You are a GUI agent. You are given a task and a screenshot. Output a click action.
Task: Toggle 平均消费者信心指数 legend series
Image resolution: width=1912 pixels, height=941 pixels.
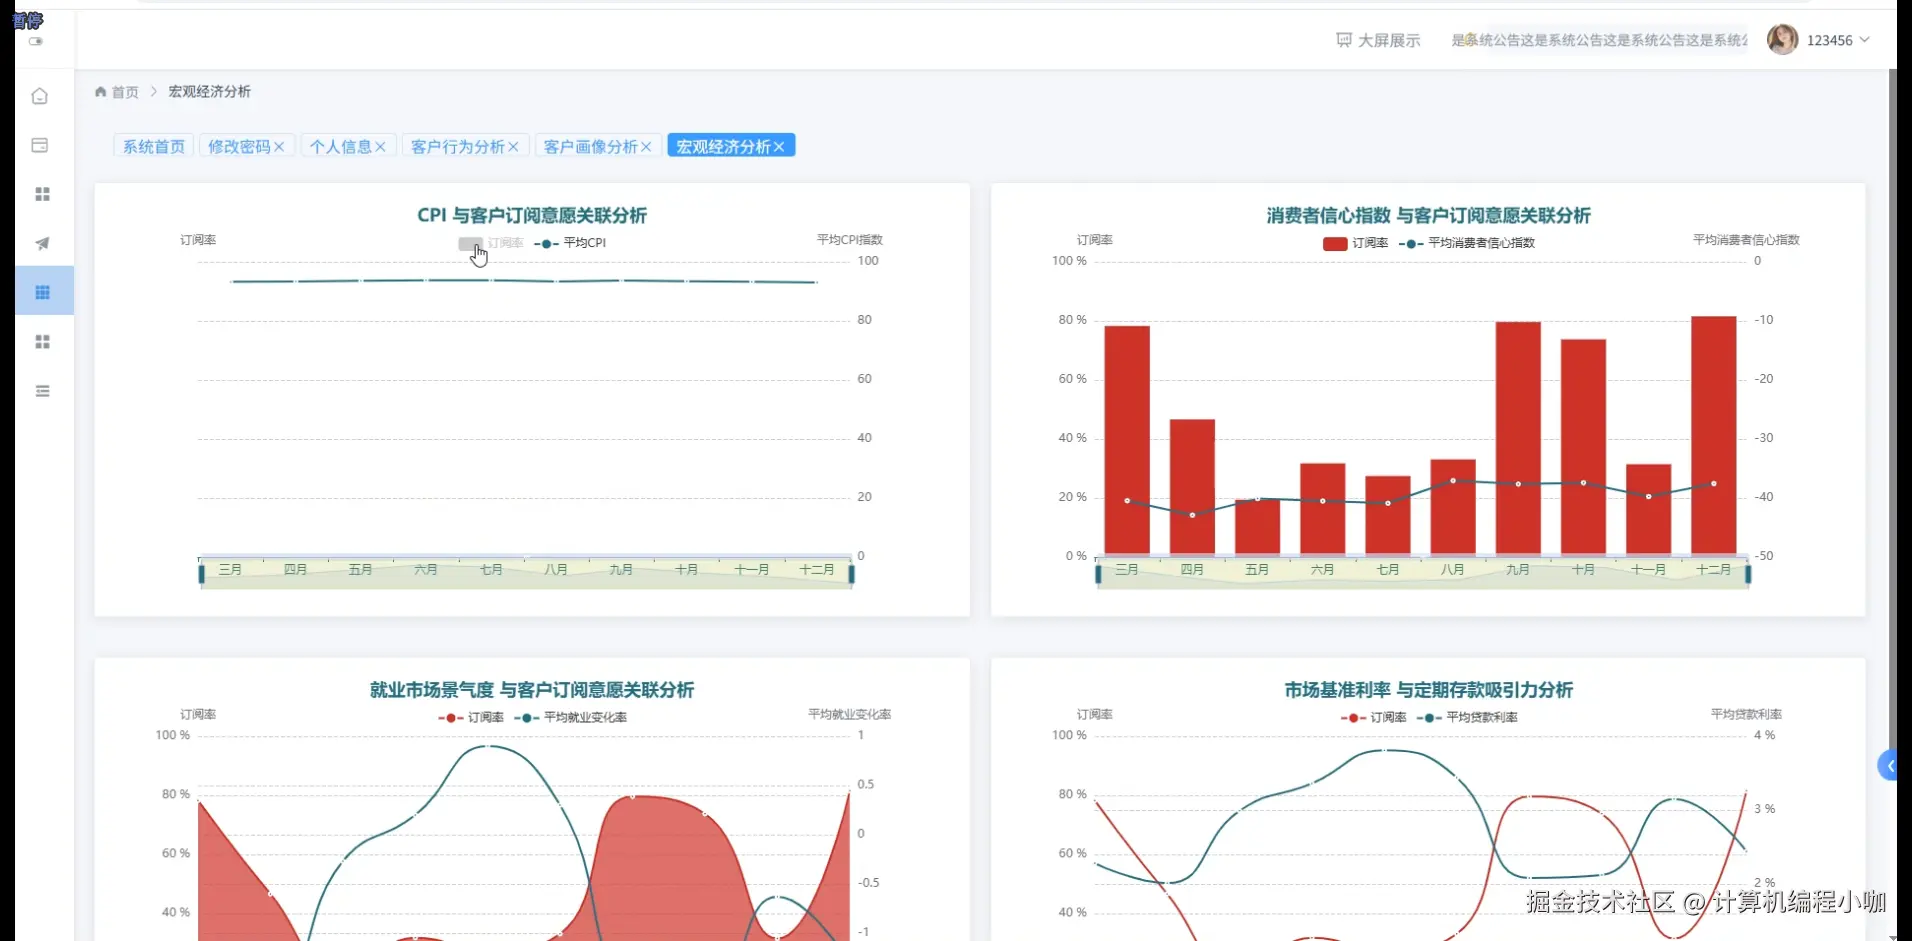click(1467, 243)
